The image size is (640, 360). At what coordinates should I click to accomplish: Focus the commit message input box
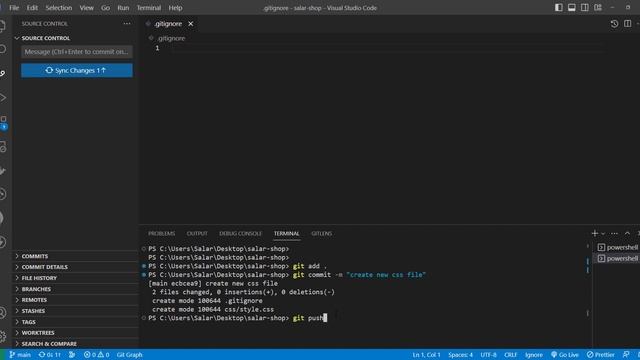[77, 52]
